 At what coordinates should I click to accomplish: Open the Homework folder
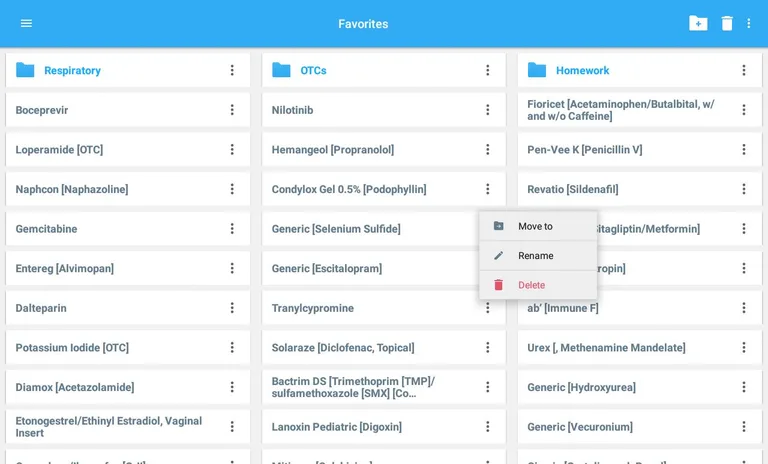639,70
